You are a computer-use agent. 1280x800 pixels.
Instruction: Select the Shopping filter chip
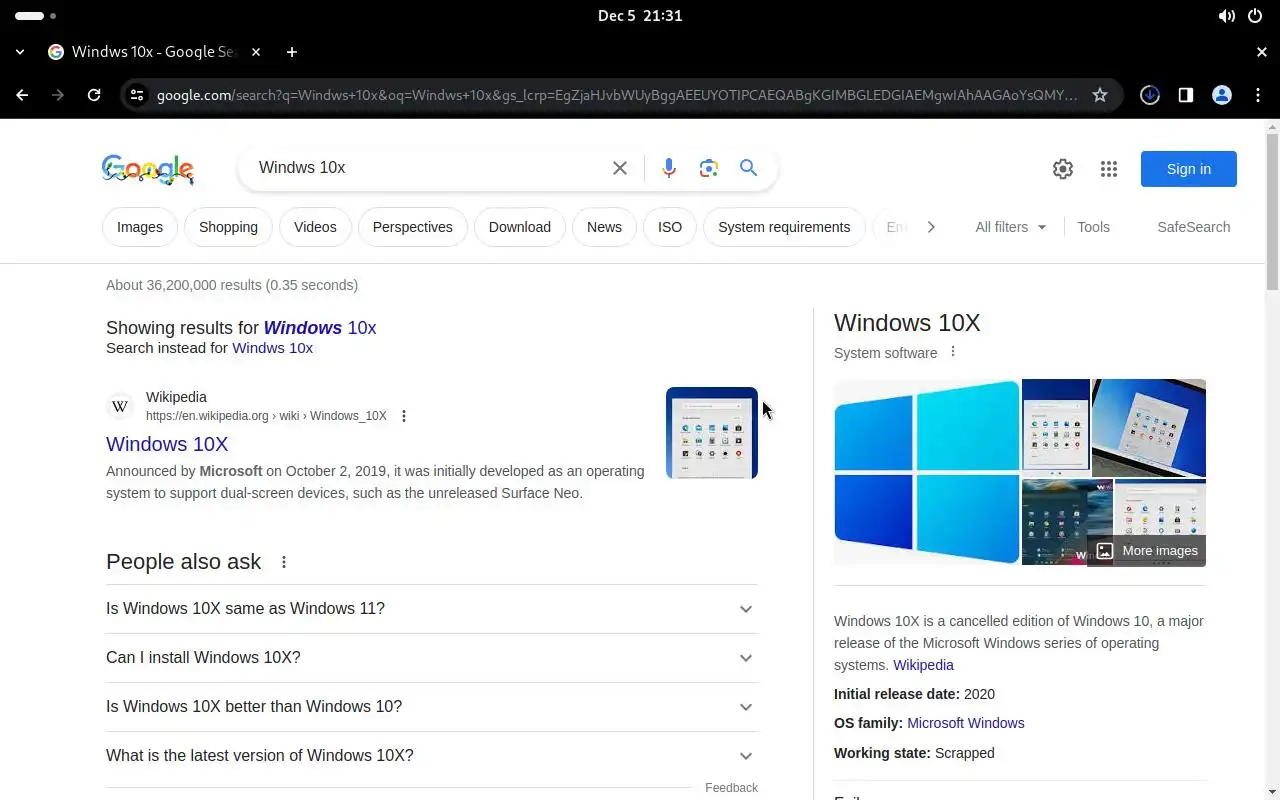228,227
